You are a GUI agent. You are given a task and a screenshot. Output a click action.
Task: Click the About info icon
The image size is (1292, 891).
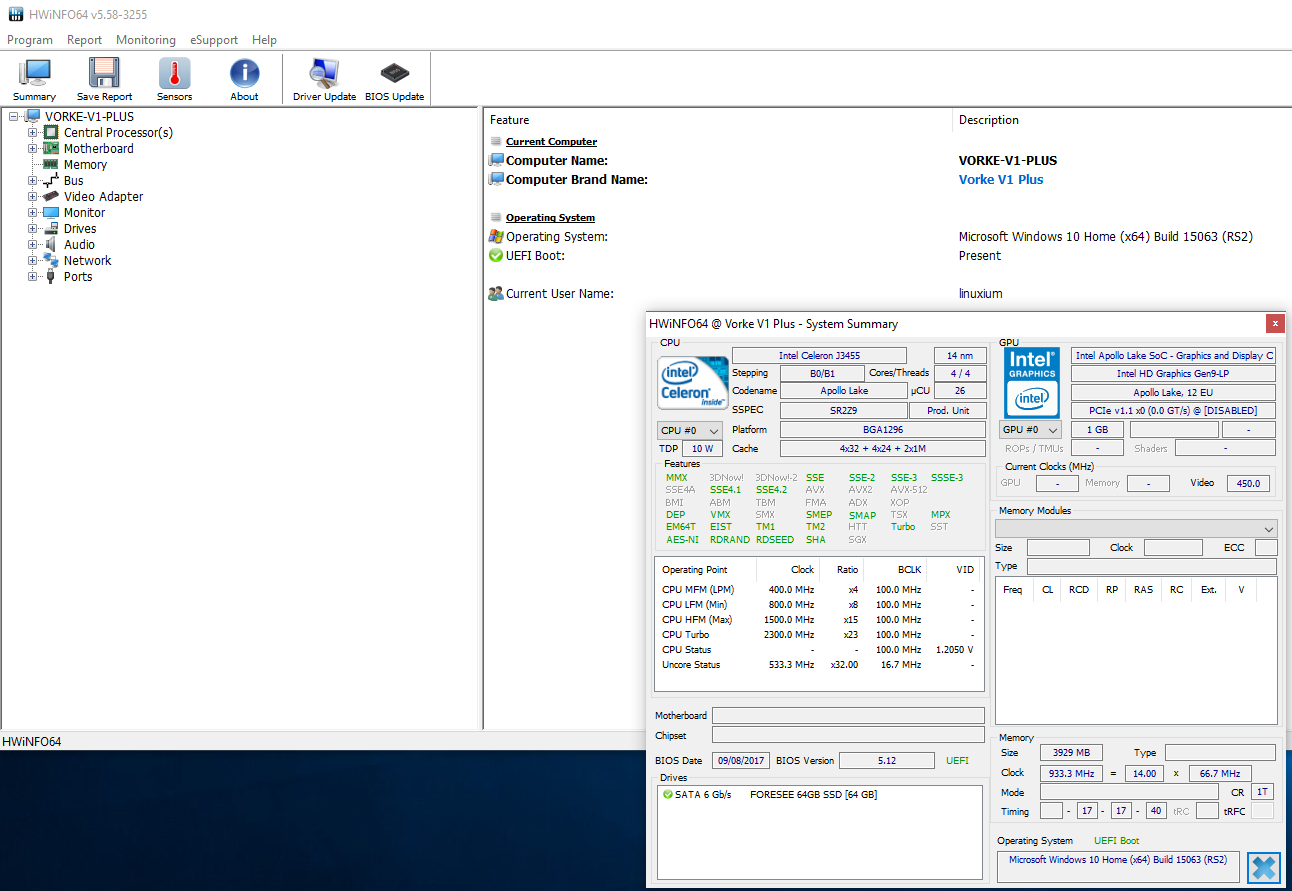244,74
